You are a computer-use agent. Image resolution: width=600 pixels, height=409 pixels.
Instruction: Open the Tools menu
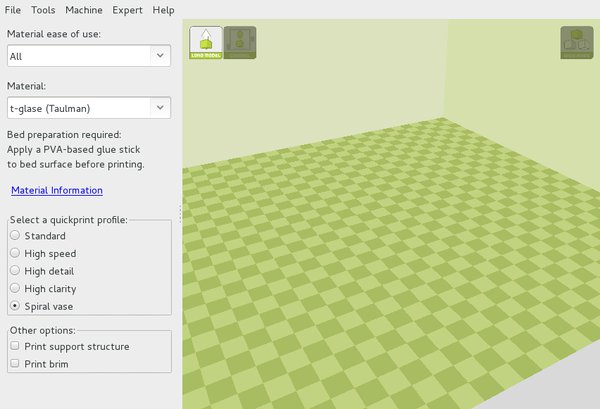click(43, 10)
